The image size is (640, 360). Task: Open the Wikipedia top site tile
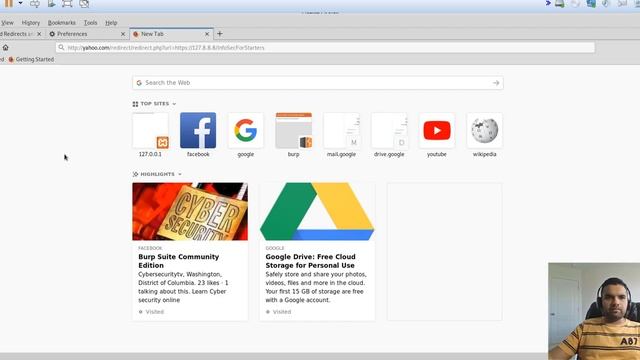484,130
